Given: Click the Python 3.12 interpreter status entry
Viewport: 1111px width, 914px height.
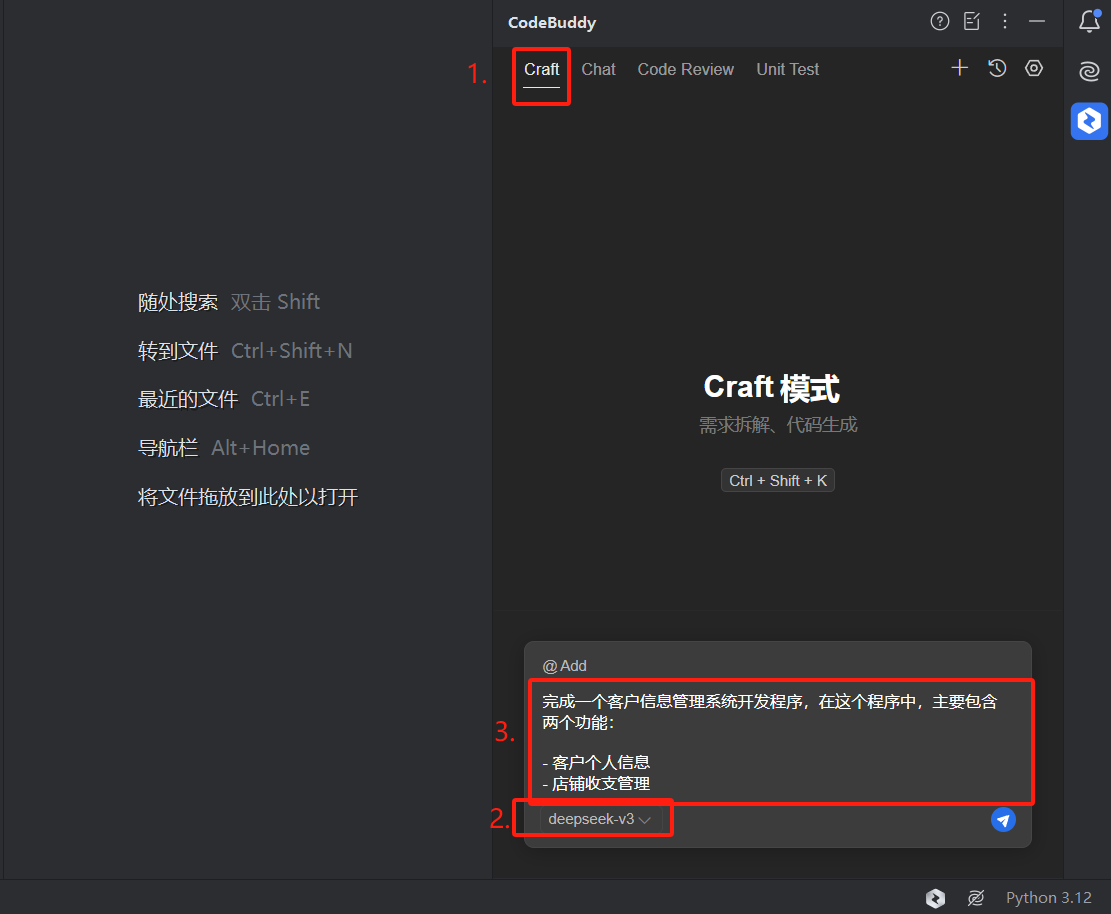Looking at the screenshot, I should (1049, 898).
